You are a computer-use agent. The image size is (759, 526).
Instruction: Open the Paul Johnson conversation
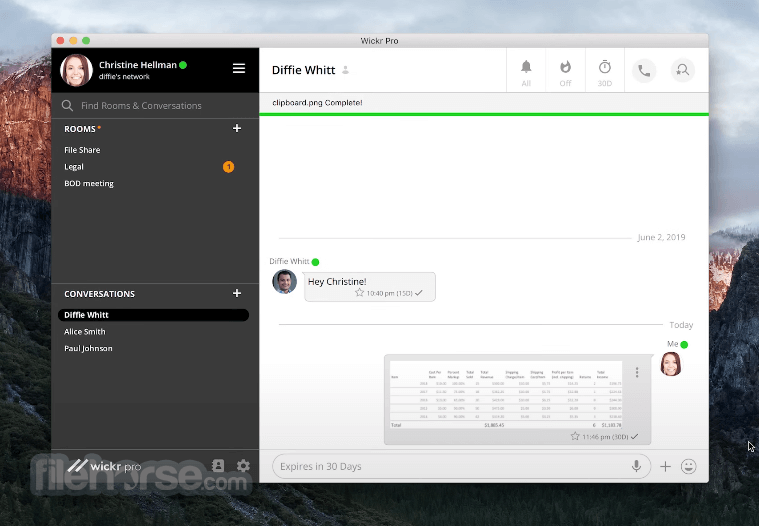(89, 348)
